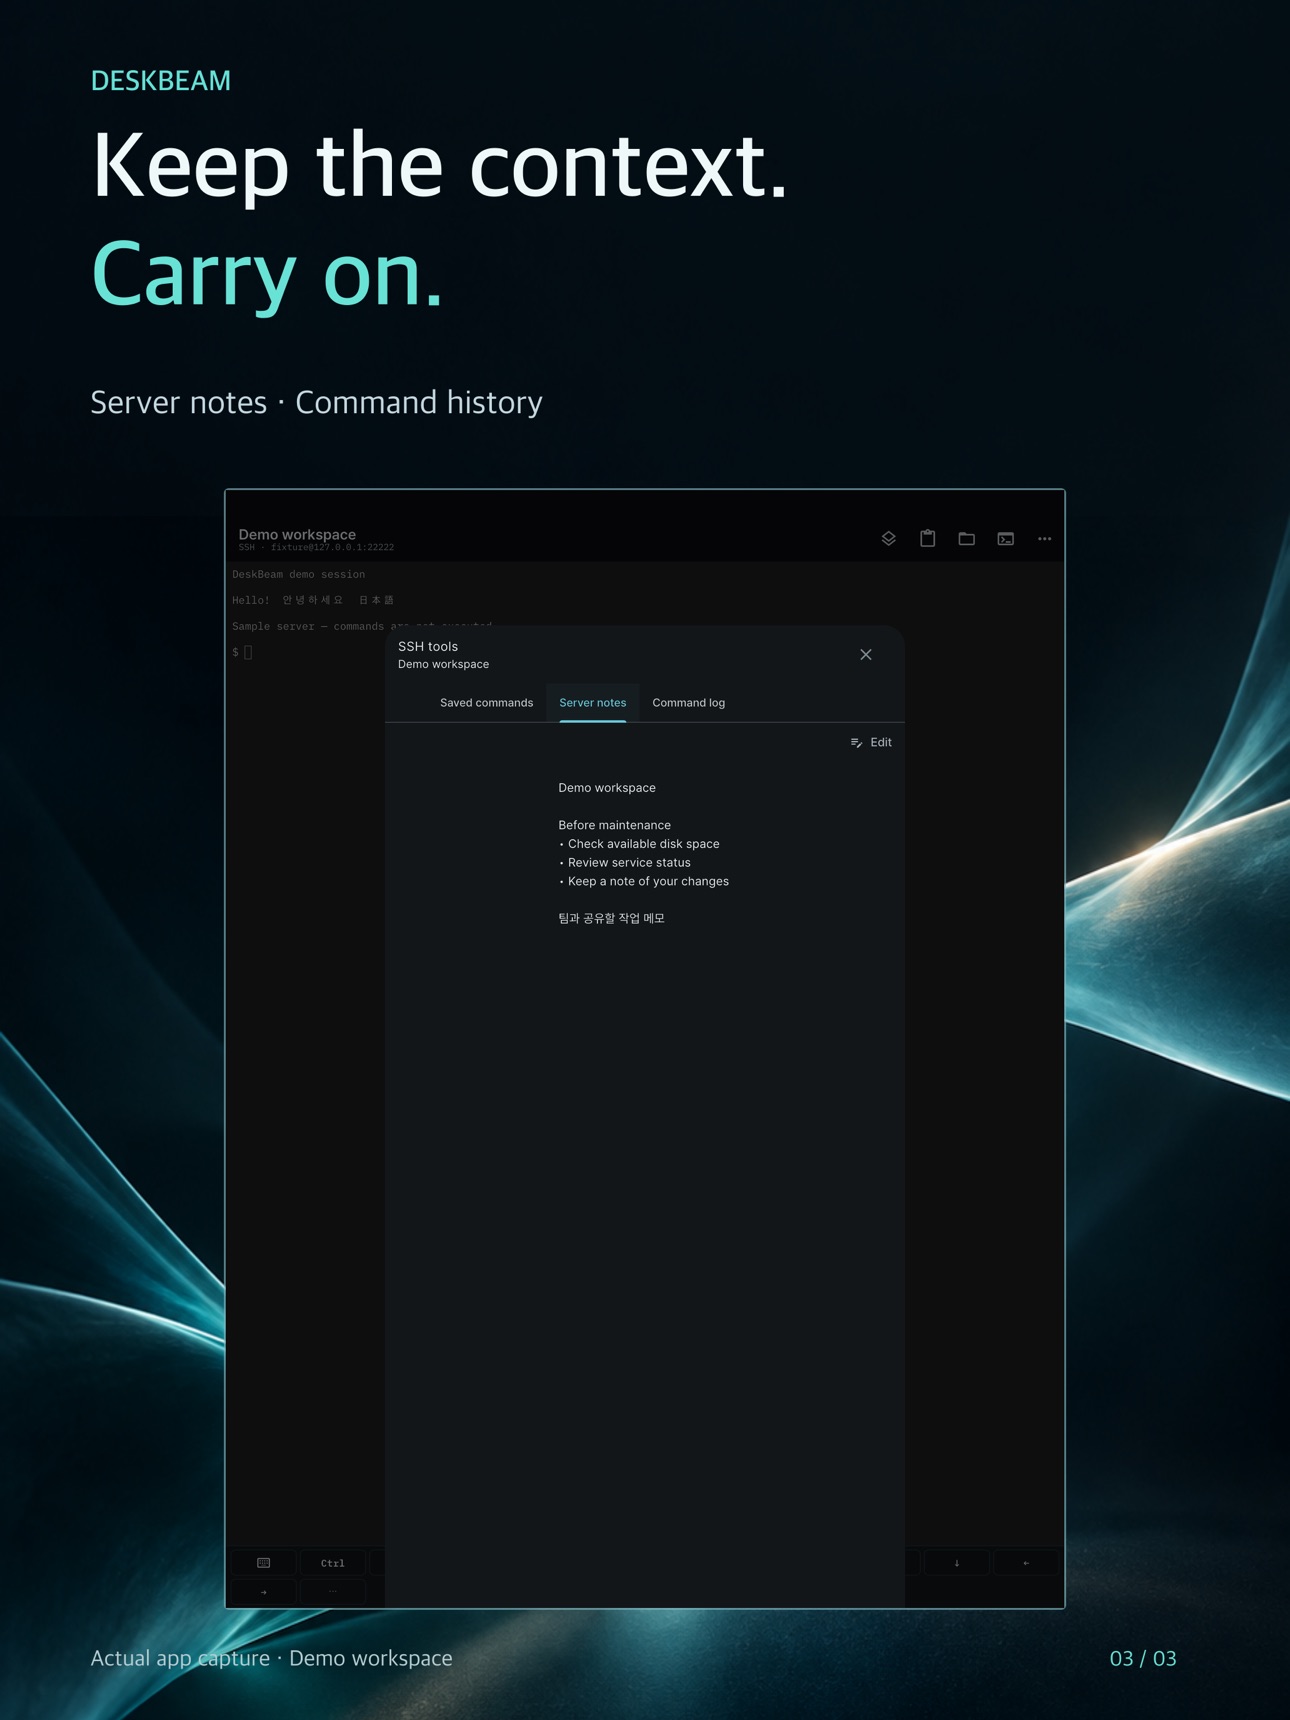Open the Command log tab
Viewport: 1290px width, 1720px height.
point(688,703)
